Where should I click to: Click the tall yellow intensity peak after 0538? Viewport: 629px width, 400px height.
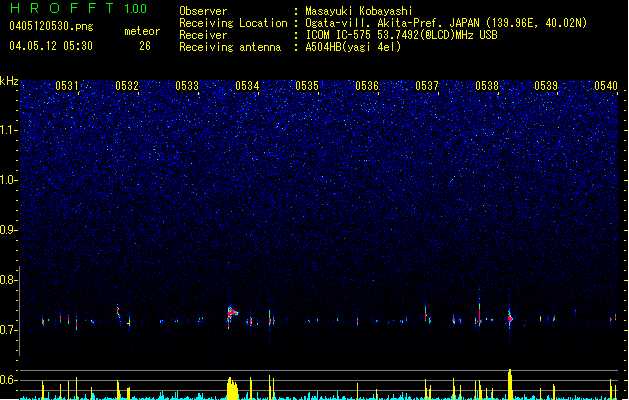click(510, 384)
